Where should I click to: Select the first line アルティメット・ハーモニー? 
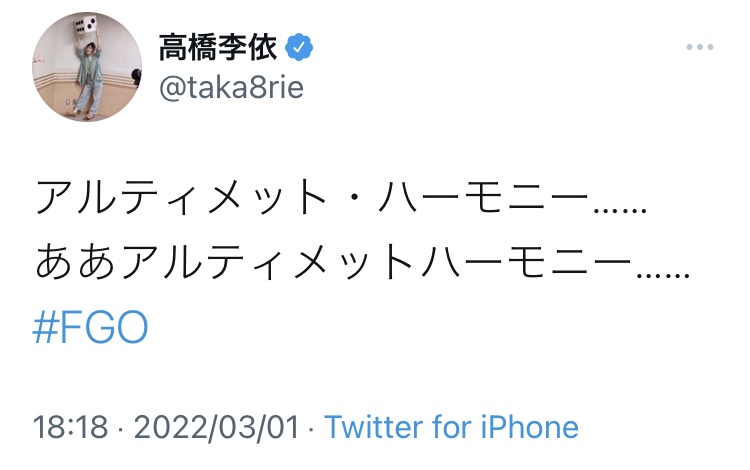click(x=340, y=197)
